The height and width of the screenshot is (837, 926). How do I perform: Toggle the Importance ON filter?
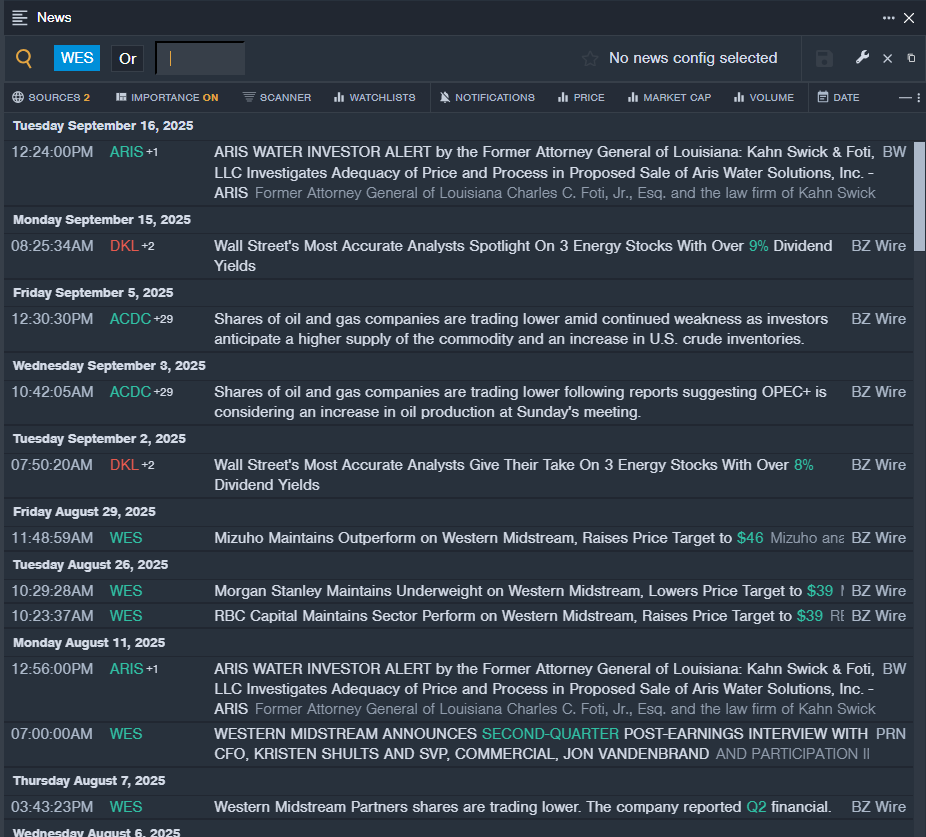[x=167, y=97]
